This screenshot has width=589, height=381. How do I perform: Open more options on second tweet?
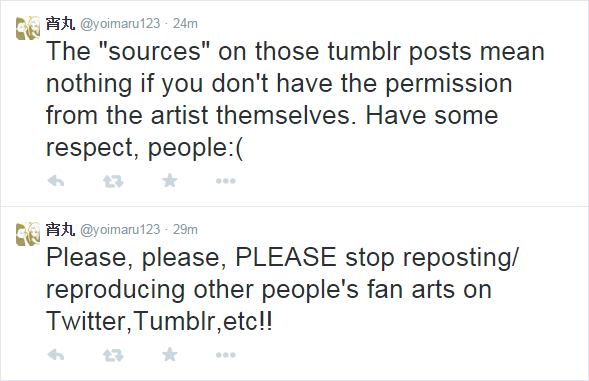[225, 355]
